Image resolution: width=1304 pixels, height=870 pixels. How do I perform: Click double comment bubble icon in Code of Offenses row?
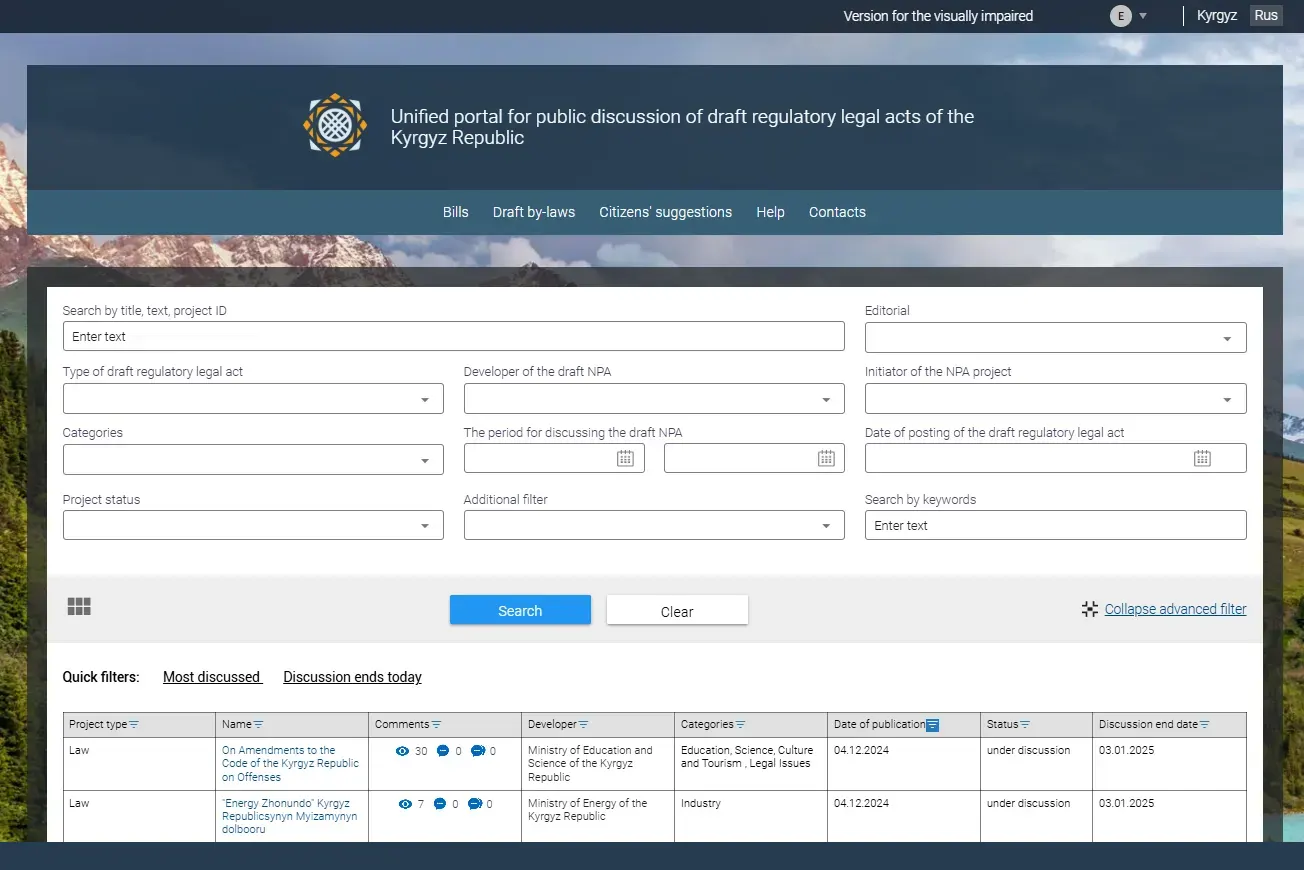coord(478,751)
